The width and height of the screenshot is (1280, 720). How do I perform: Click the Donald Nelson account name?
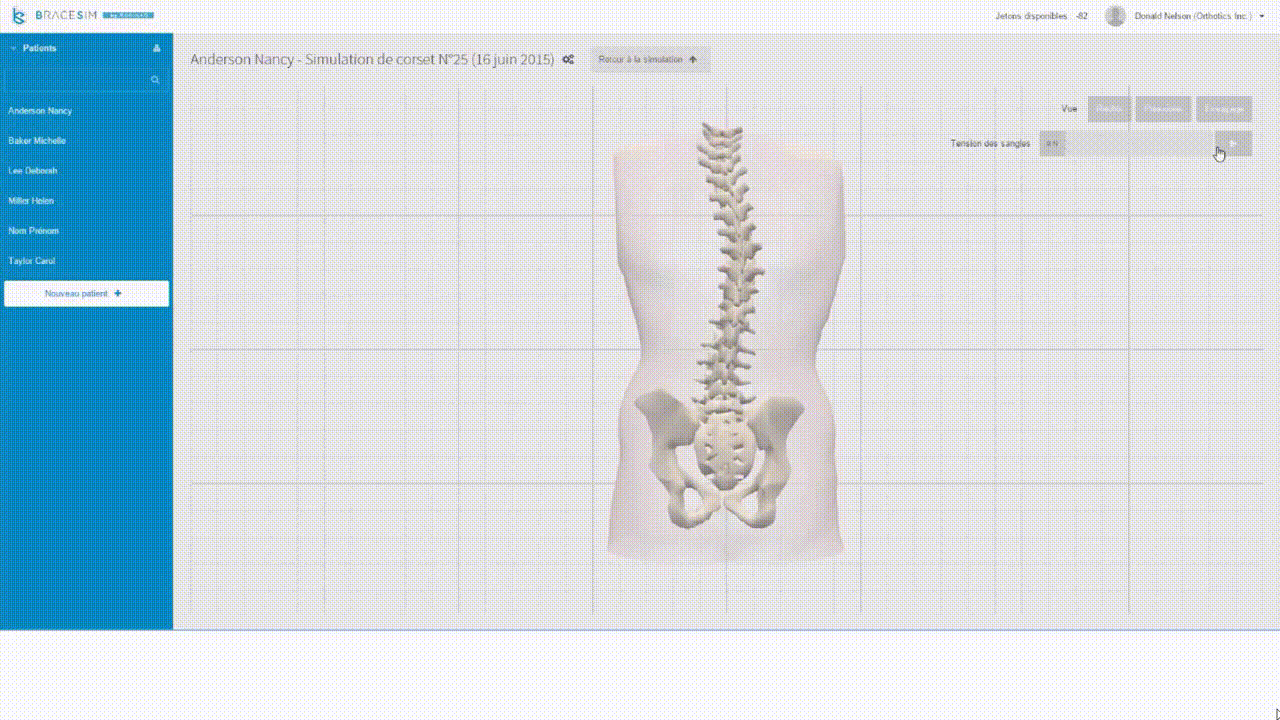1193,16
